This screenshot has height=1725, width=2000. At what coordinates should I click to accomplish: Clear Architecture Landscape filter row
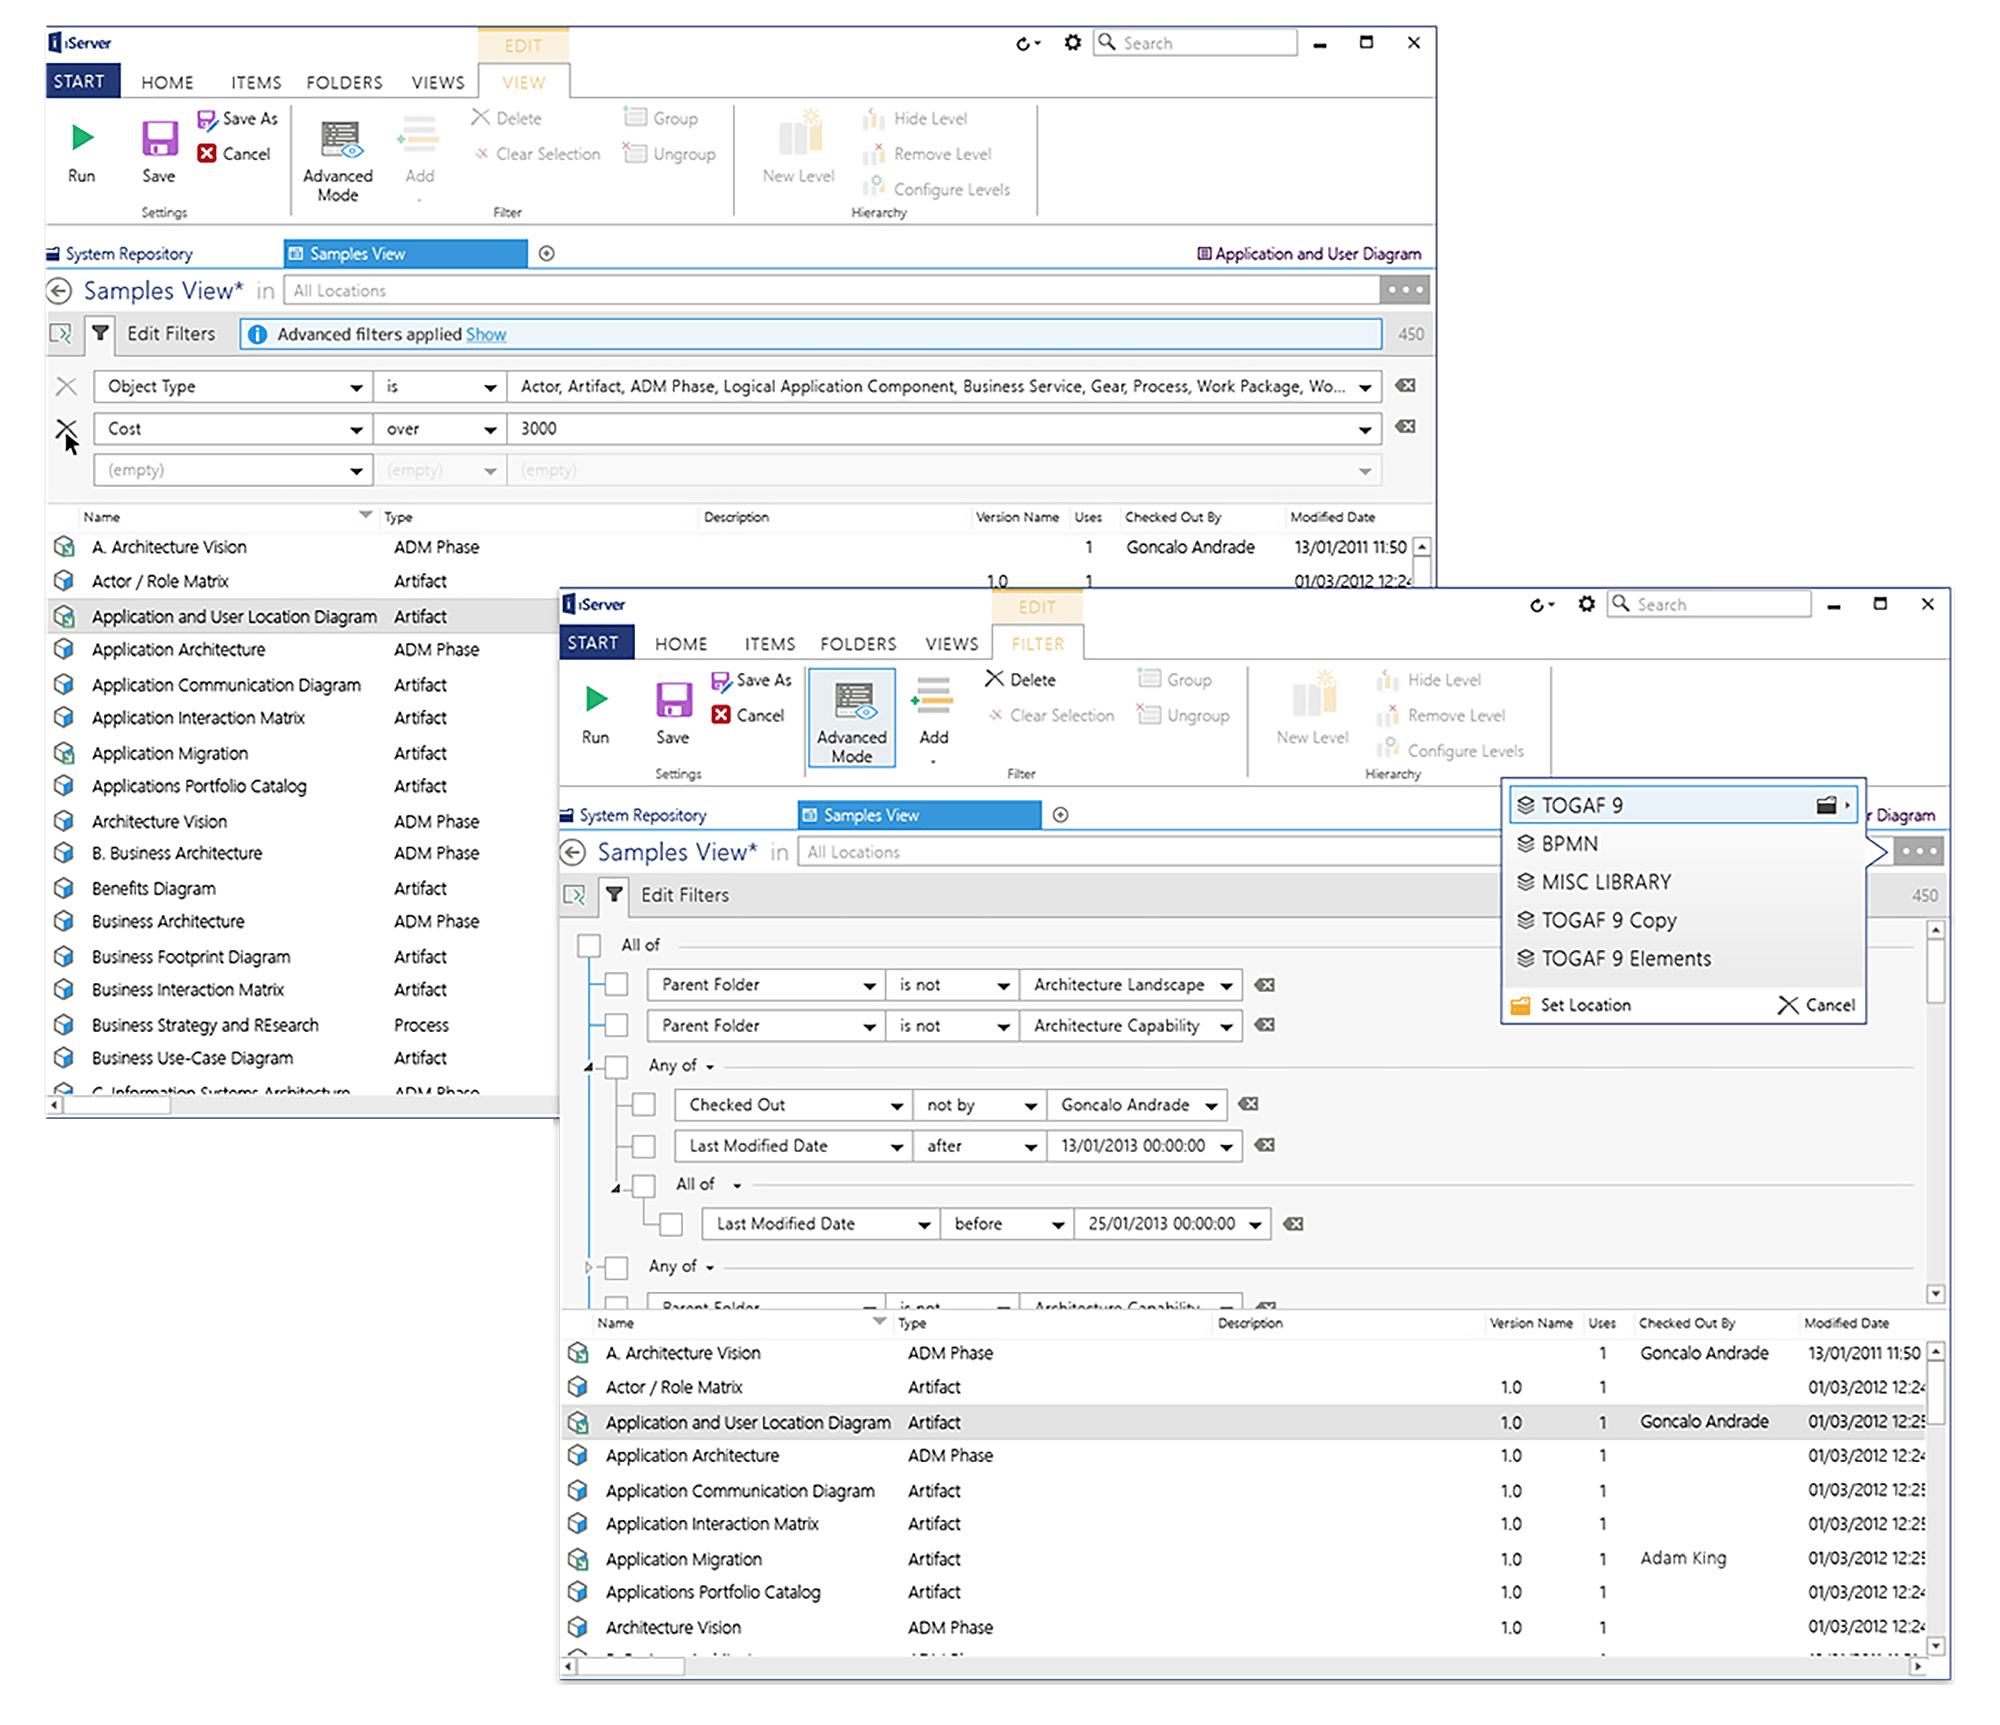[1265, 985]
